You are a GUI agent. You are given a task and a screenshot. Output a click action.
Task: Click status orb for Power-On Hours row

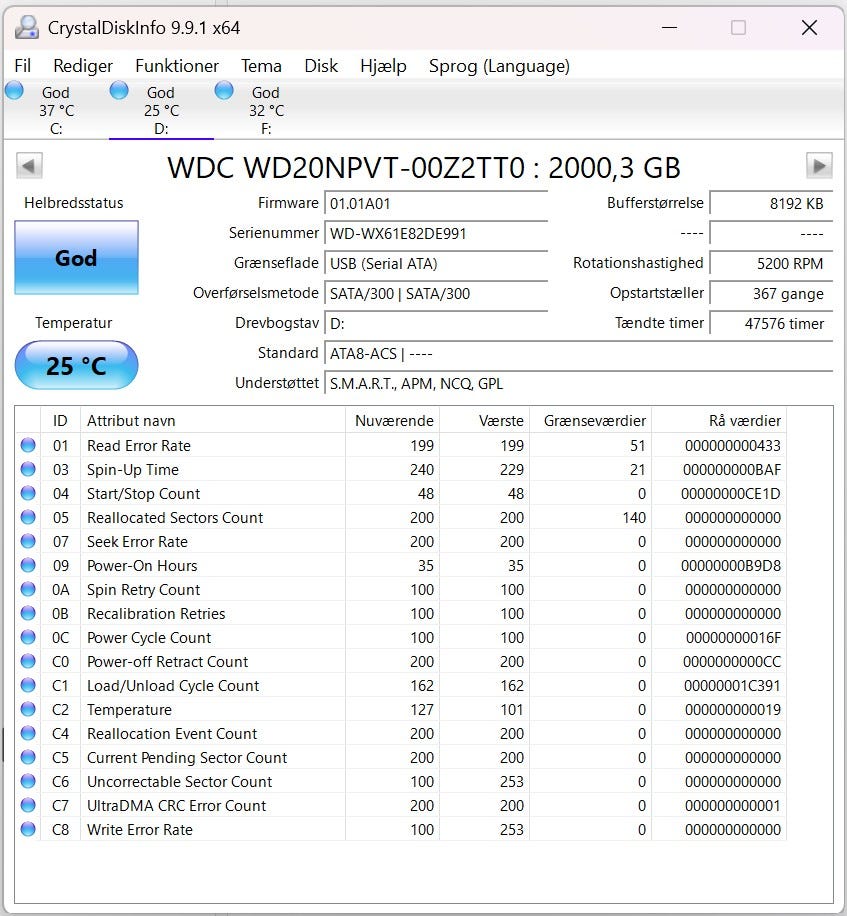click(x=28, y=565)
